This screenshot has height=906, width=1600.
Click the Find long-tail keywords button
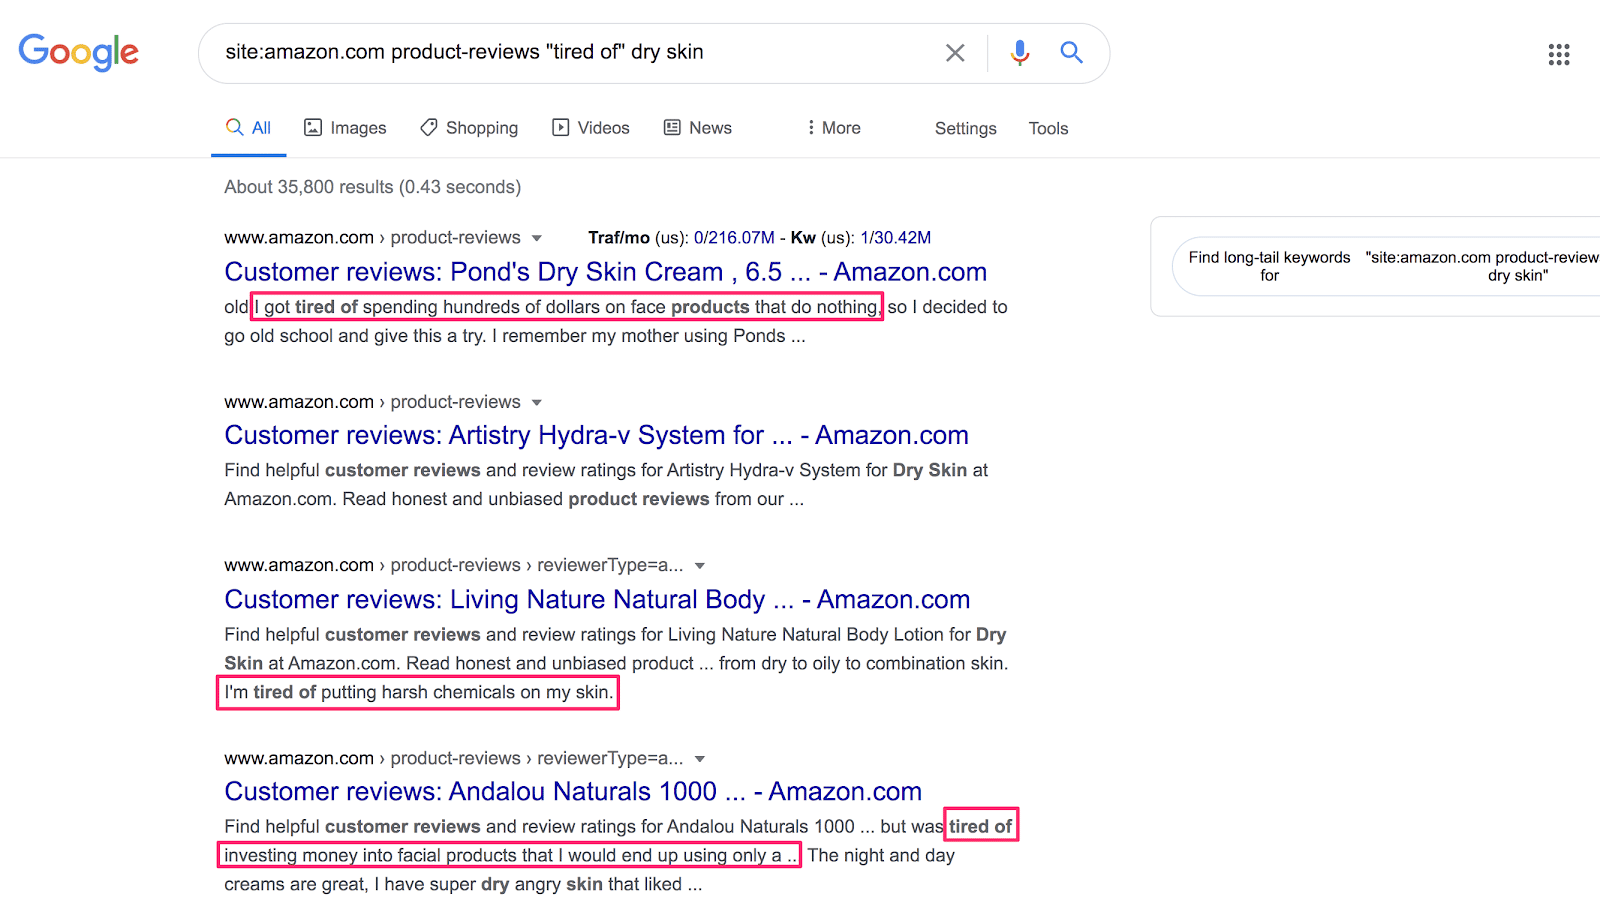[1386, 266]
